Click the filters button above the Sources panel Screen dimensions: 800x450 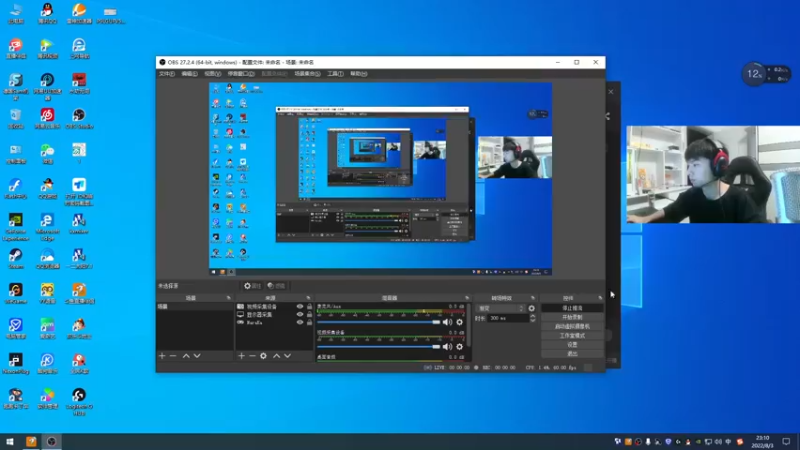click(x=277, y=286)
